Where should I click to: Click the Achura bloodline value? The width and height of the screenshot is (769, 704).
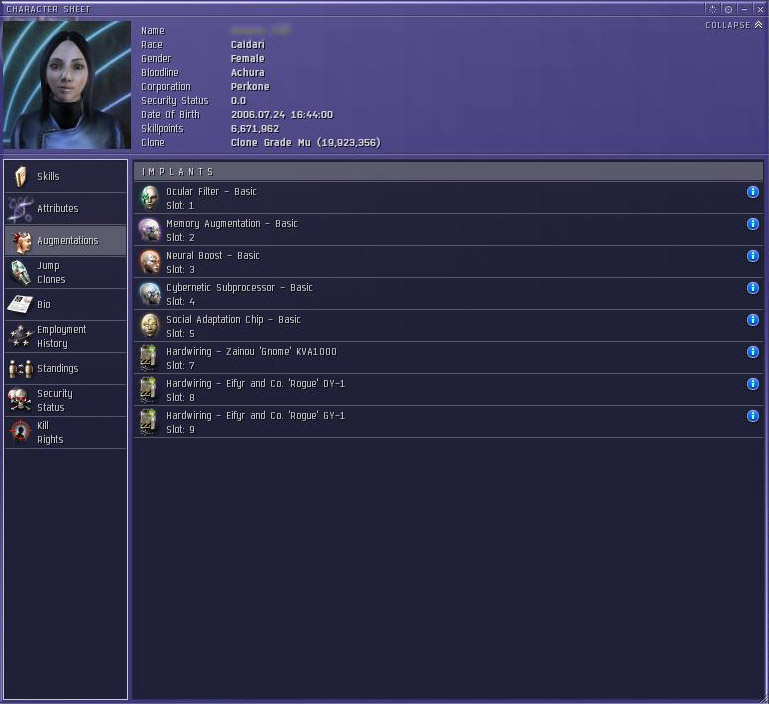click(248, 73)
